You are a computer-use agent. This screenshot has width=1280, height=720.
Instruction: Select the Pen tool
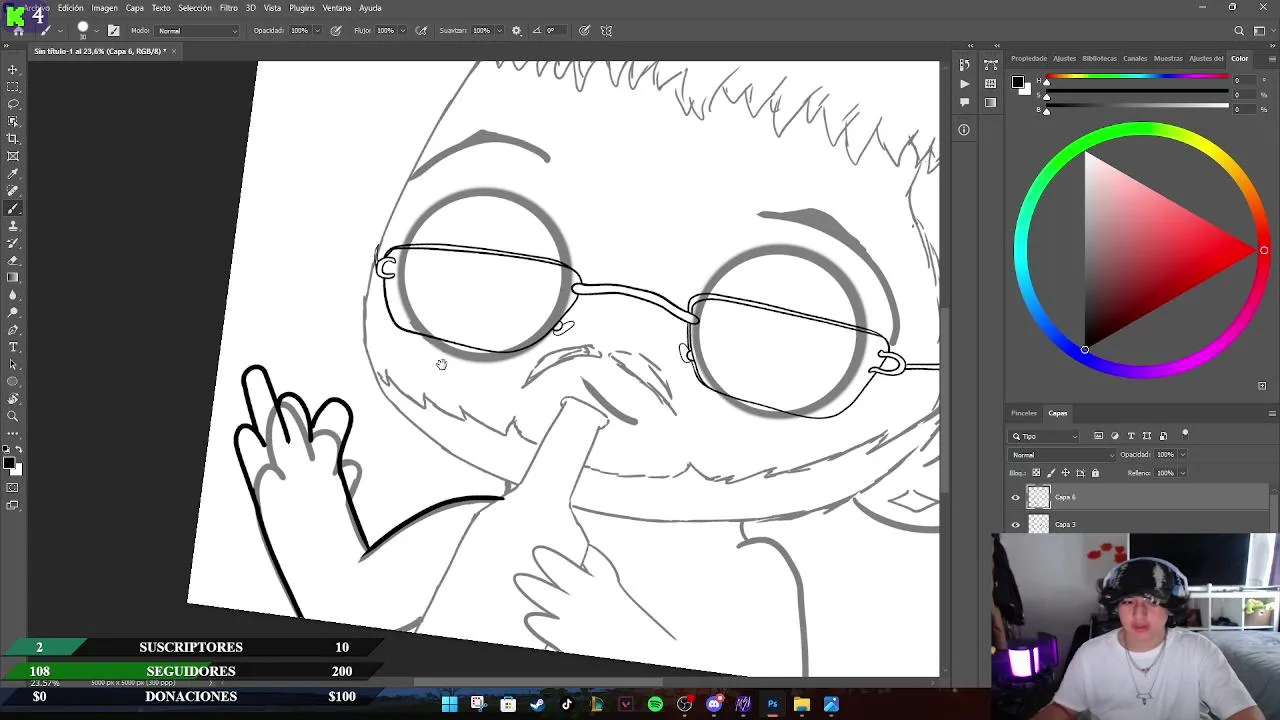[13, 330]
